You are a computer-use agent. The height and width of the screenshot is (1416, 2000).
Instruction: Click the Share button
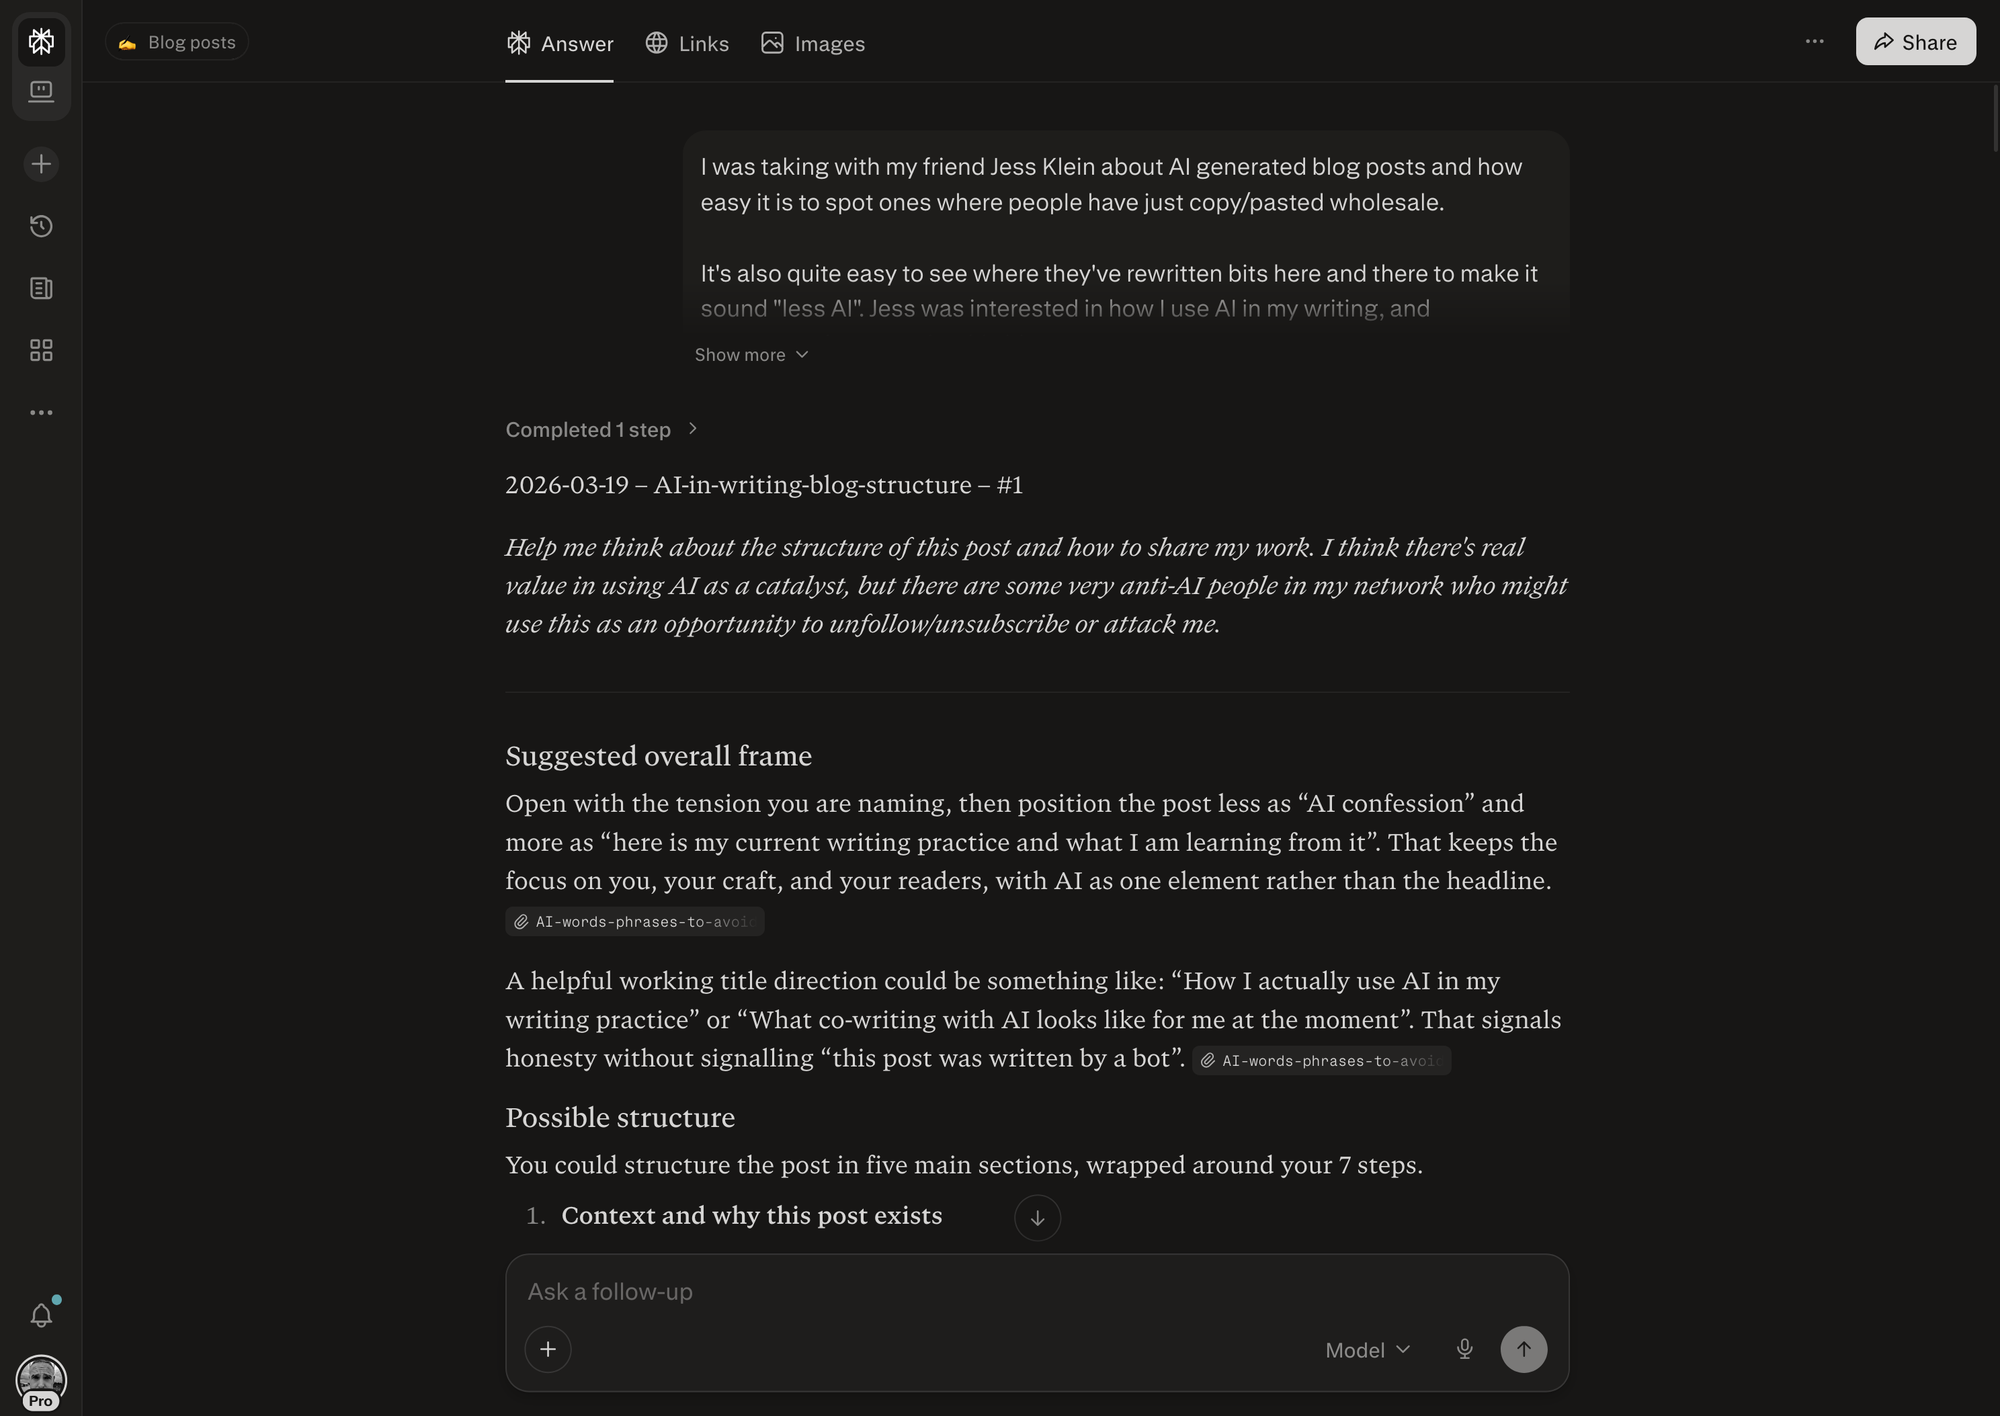point(1914,41)
